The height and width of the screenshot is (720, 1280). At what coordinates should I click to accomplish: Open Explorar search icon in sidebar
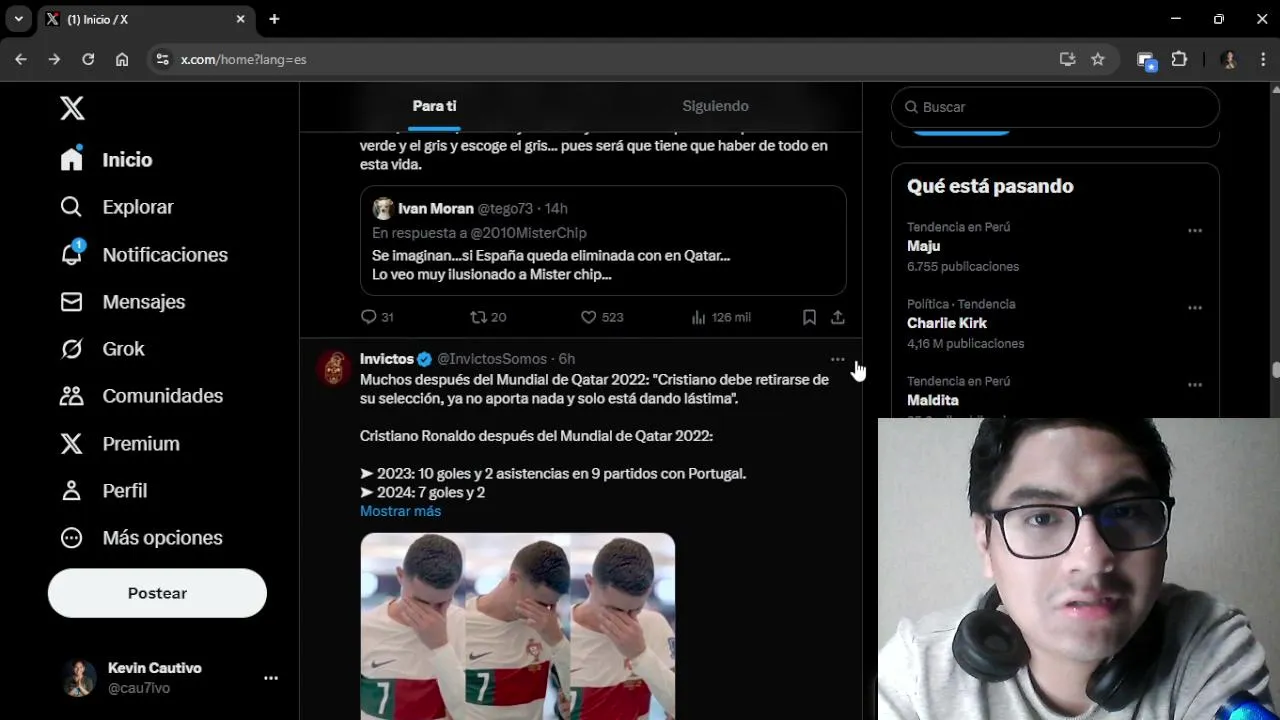click(71, 207)
